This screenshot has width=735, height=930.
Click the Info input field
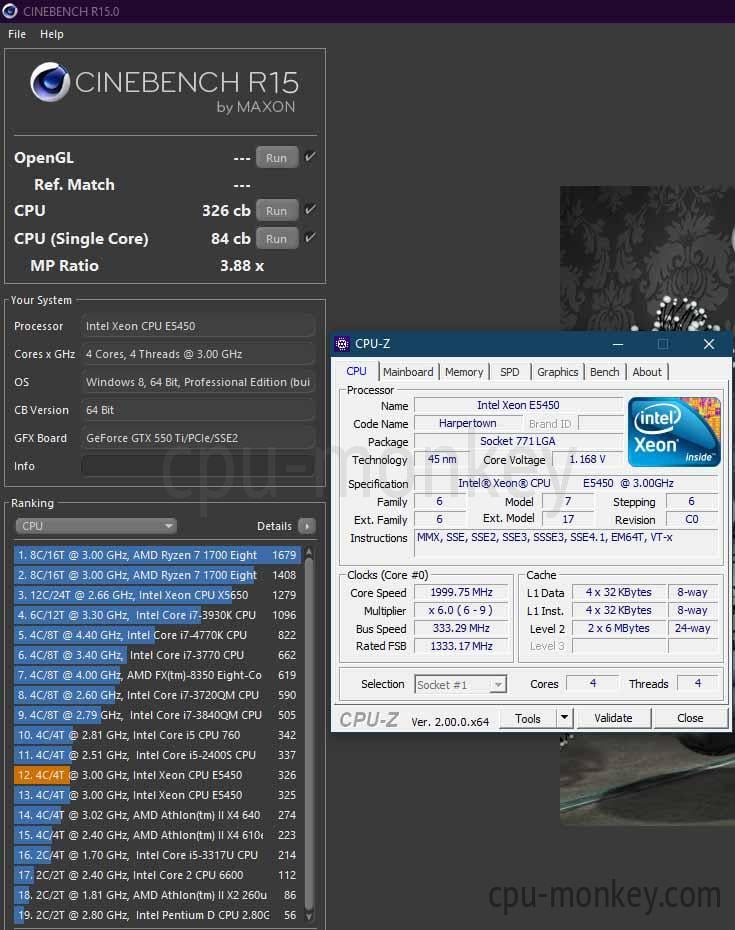pyautogui.click(x=198, y=466)
